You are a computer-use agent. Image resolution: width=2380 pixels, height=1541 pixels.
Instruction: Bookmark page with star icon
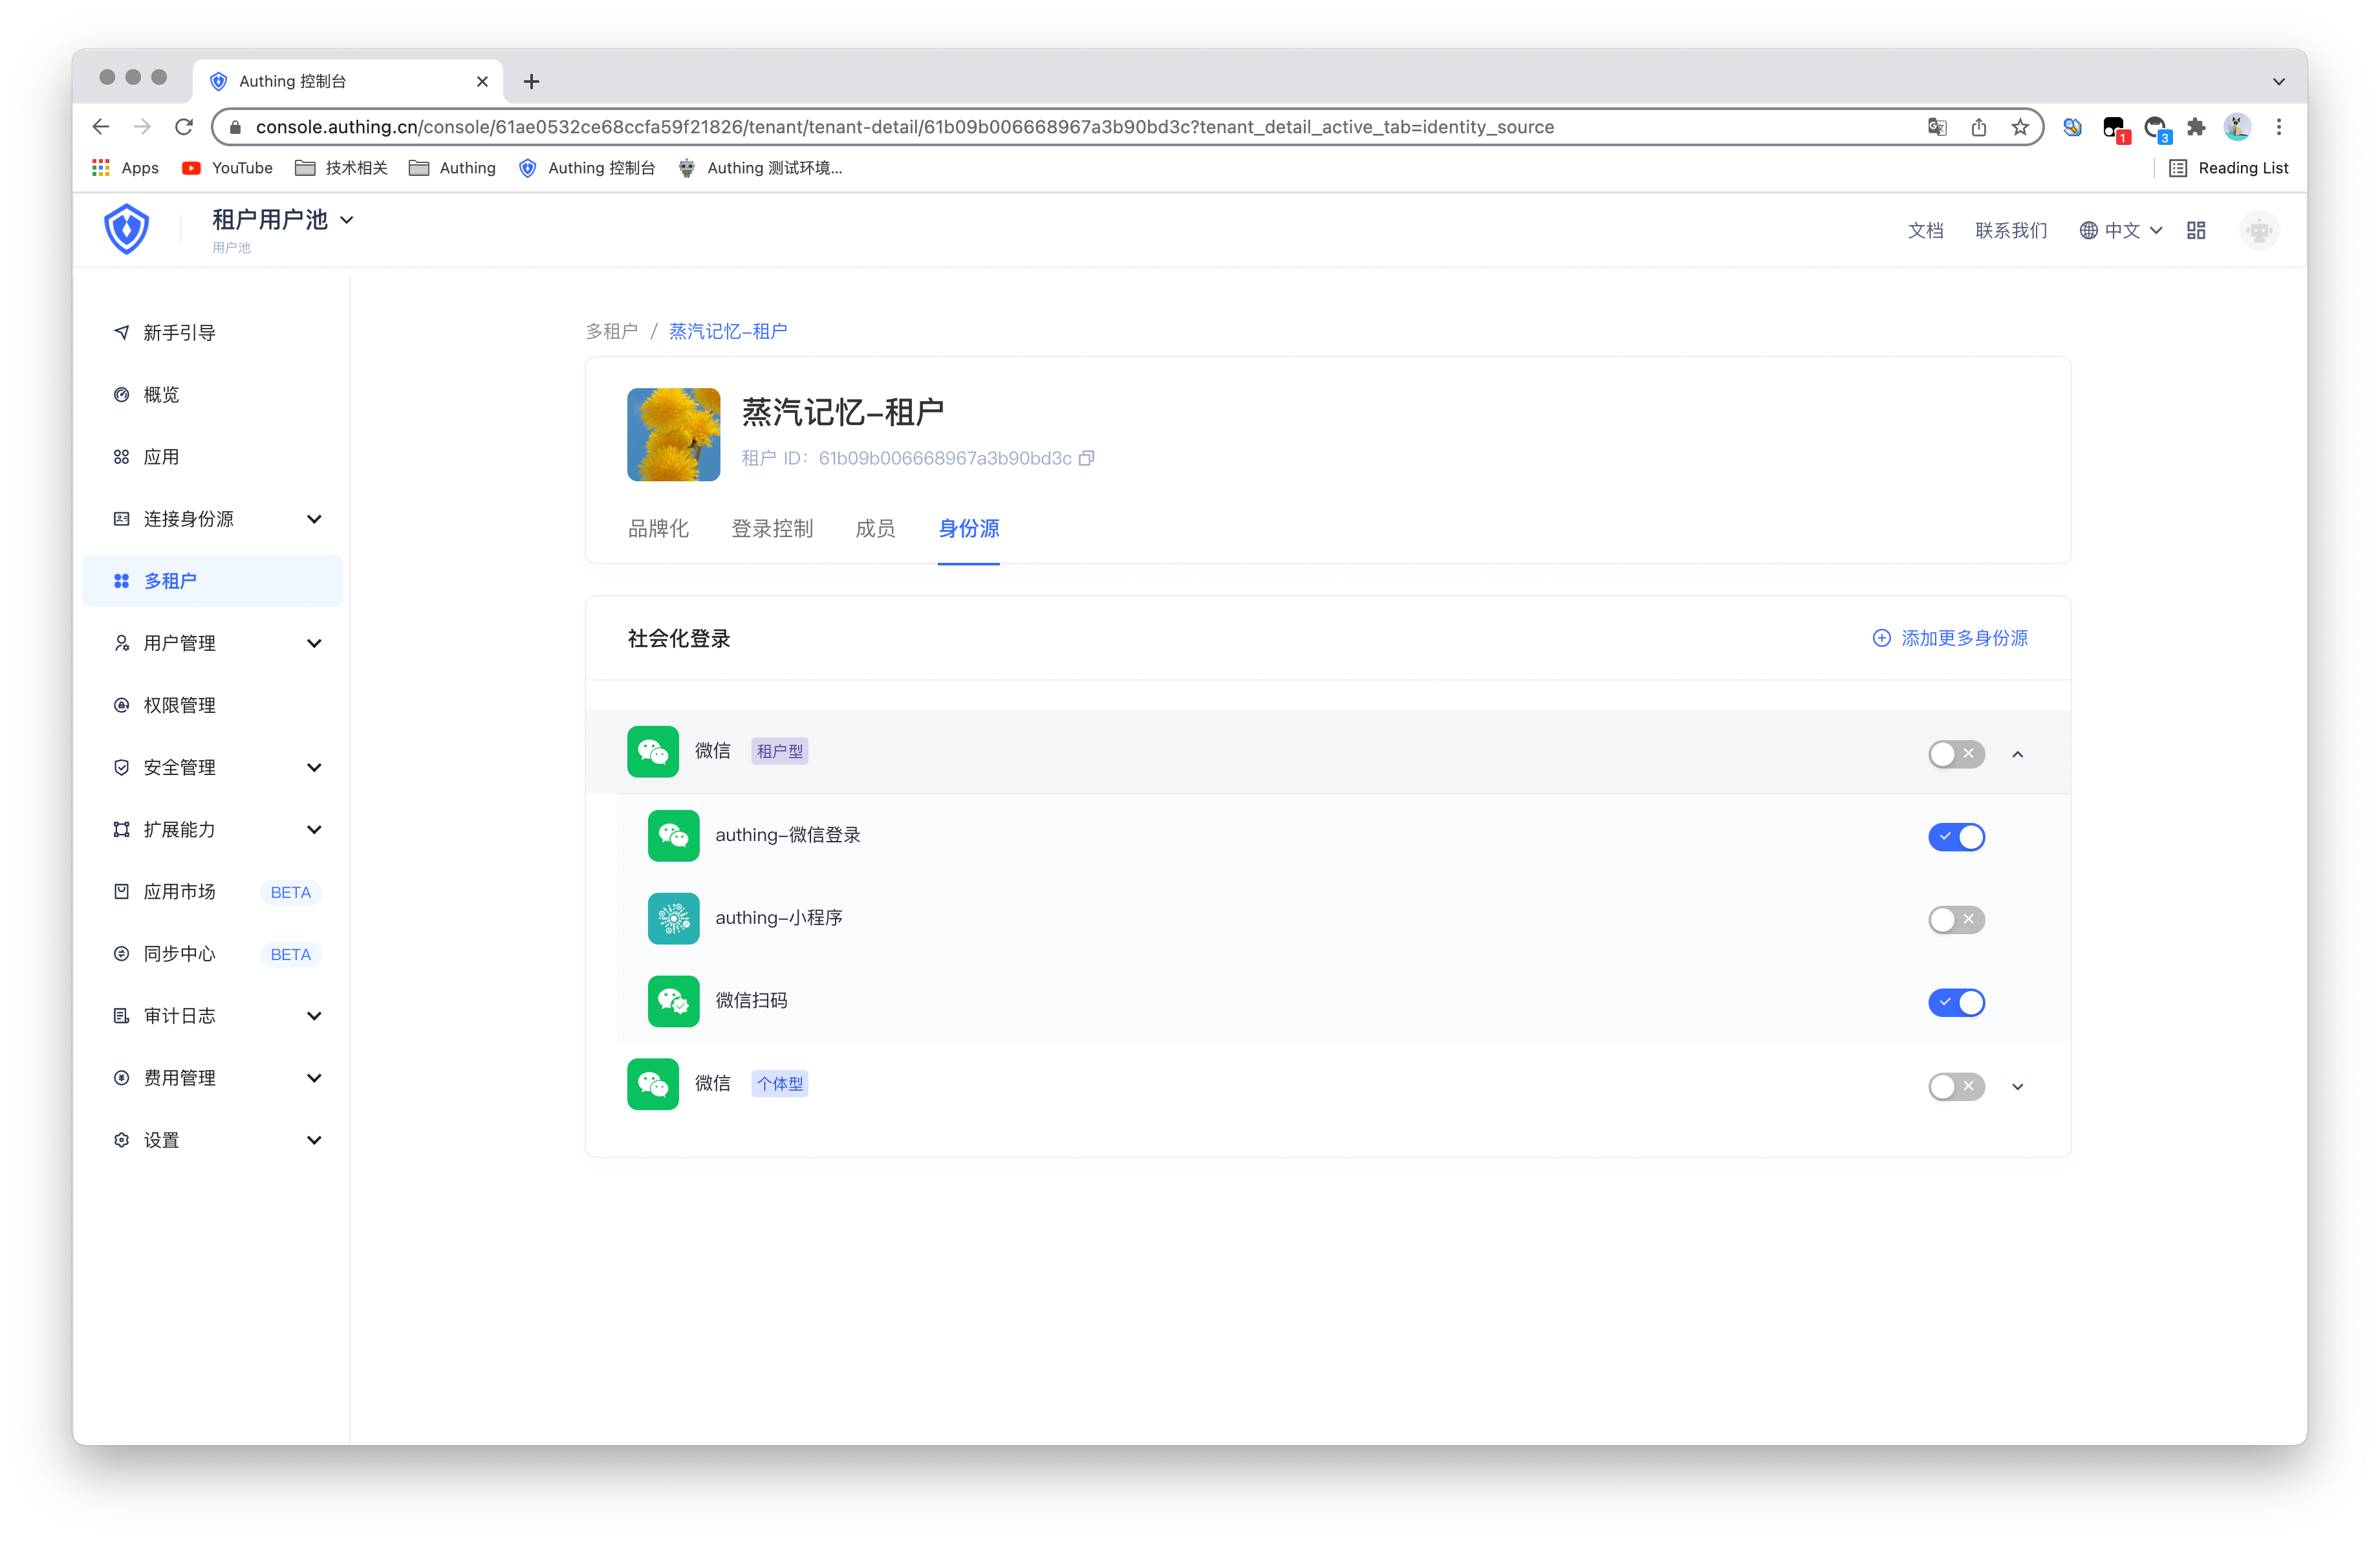(2020, 127)
